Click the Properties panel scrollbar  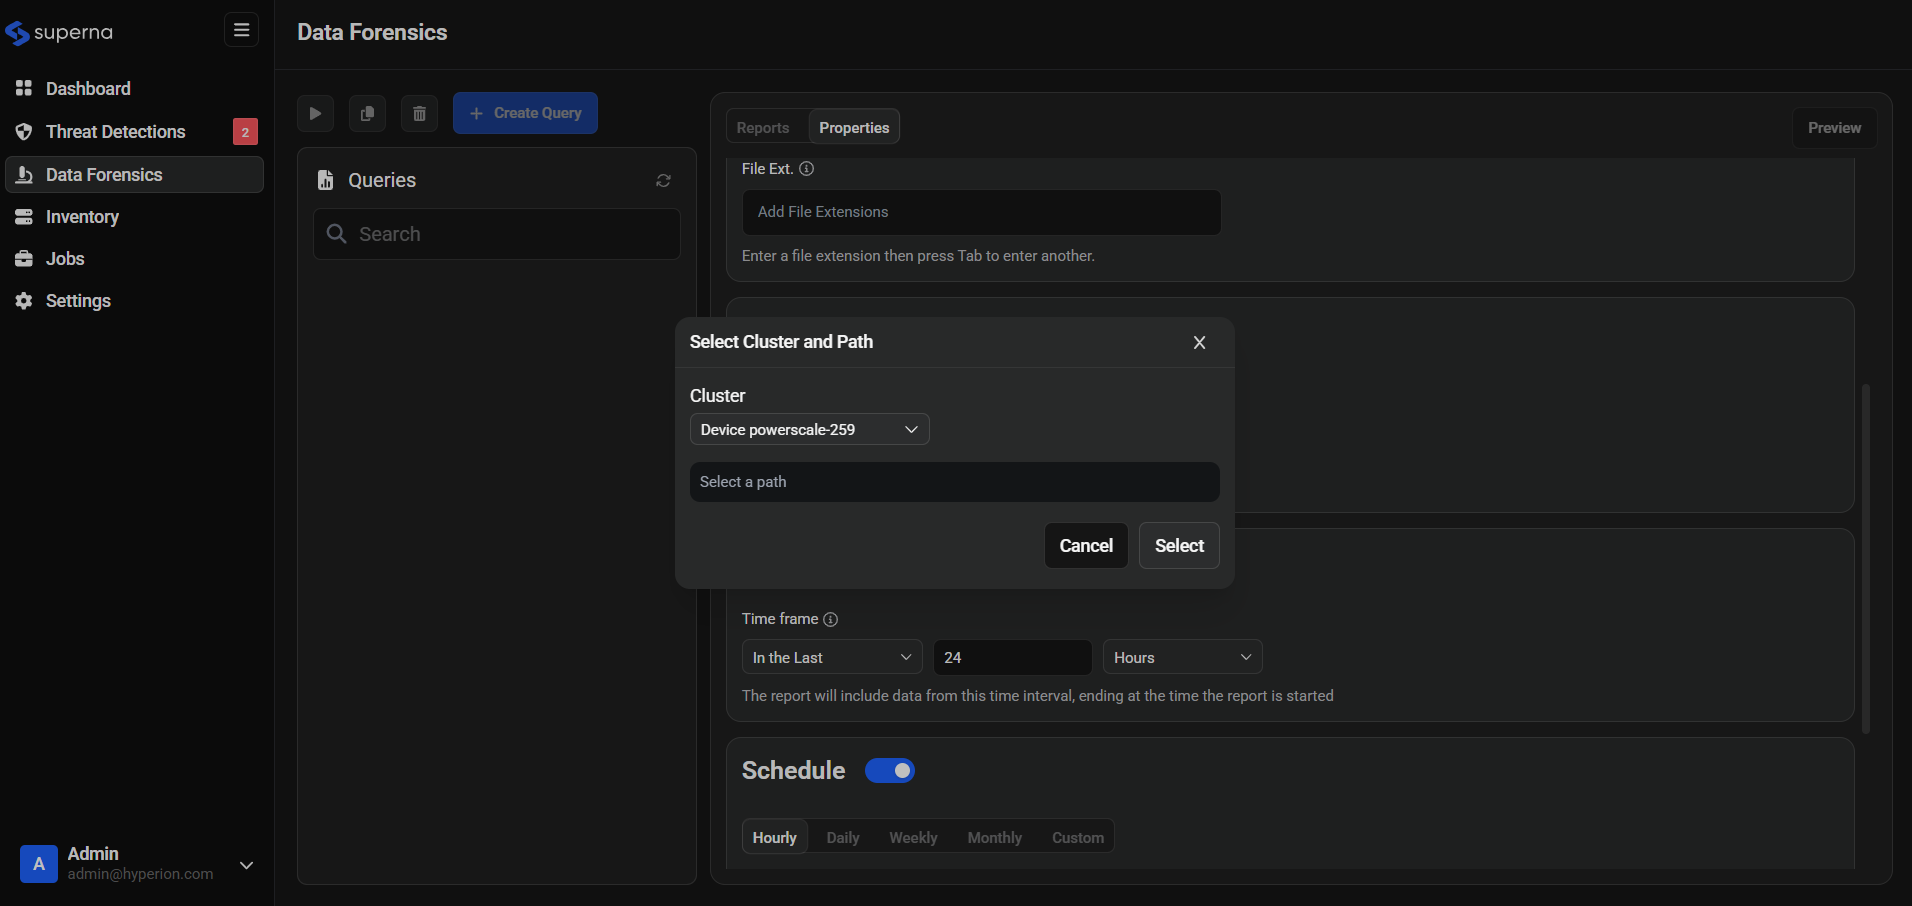point(1866,558)
